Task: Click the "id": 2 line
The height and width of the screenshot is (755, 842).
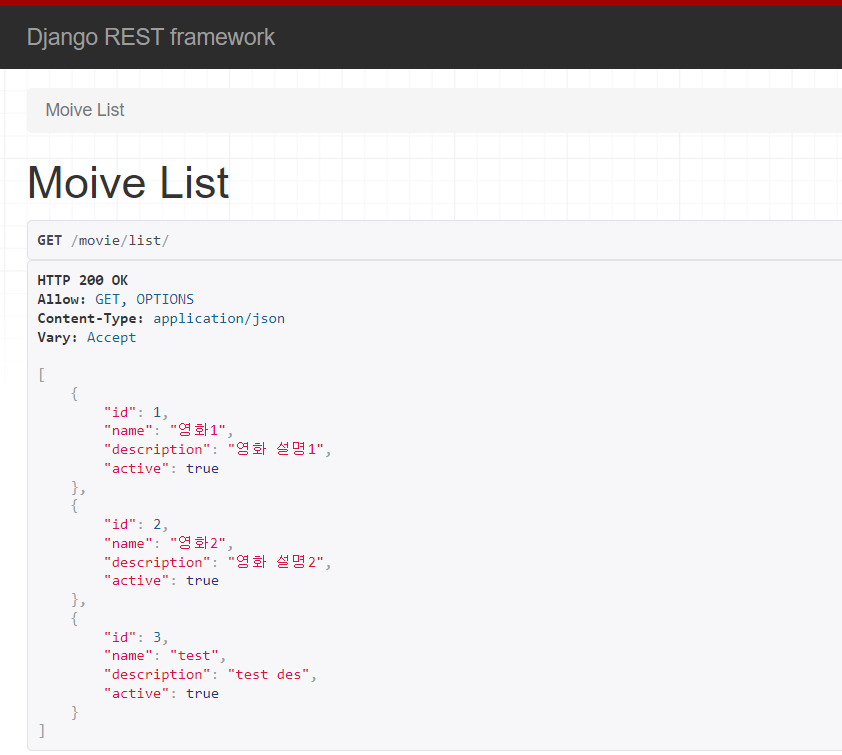Action: tap(136, 524)
